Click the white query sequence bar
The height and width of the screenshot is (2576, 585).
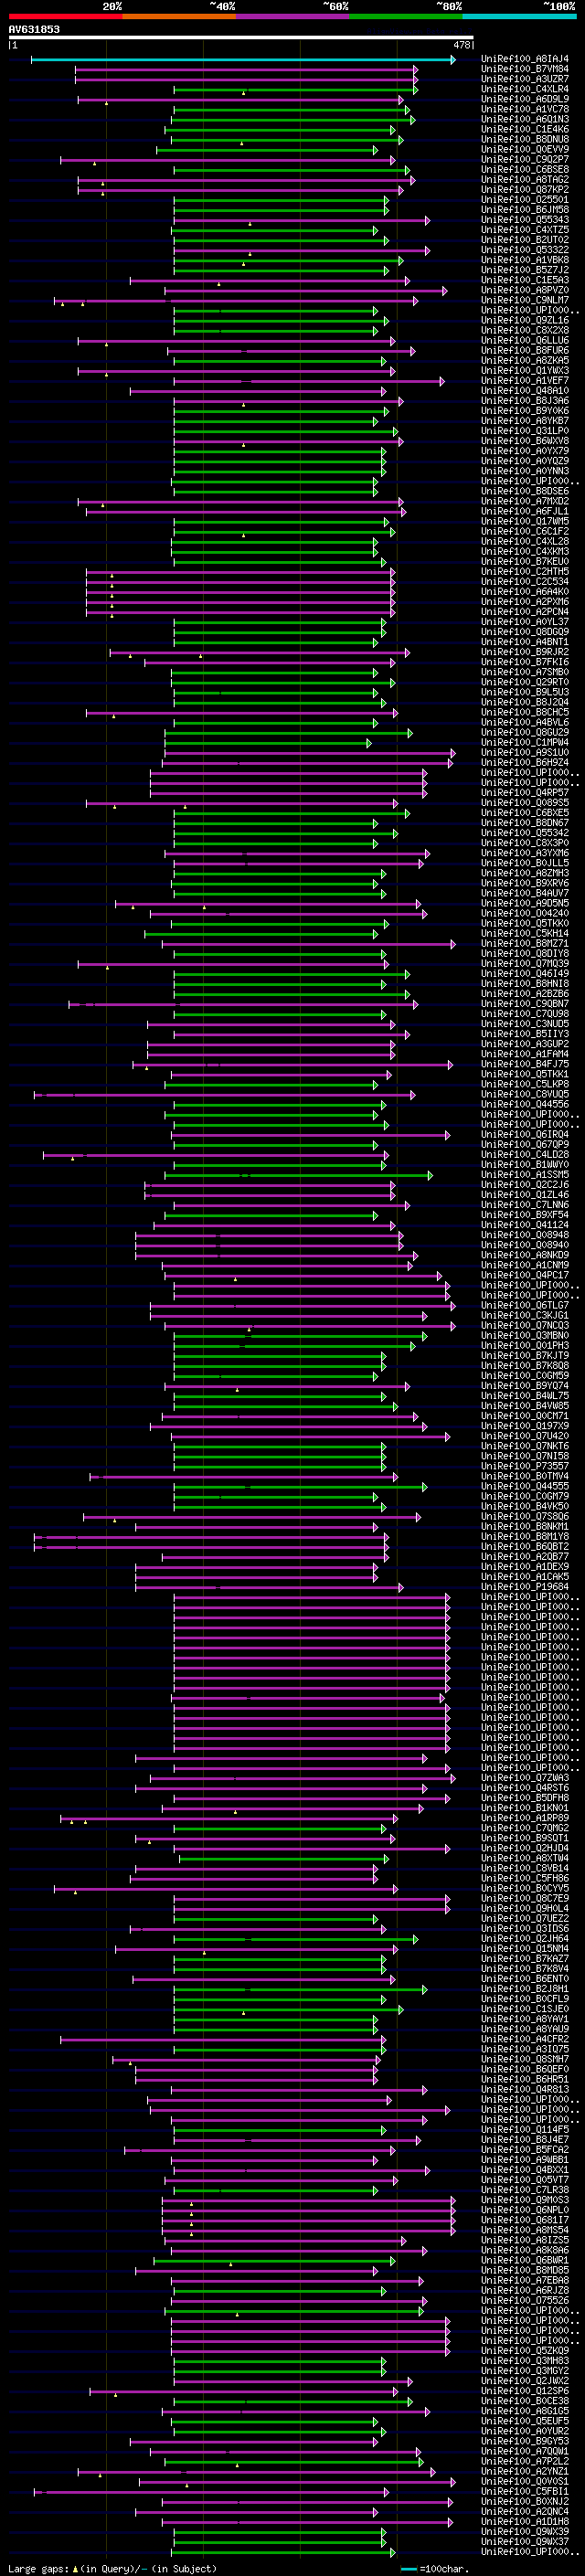click(240, 38)
